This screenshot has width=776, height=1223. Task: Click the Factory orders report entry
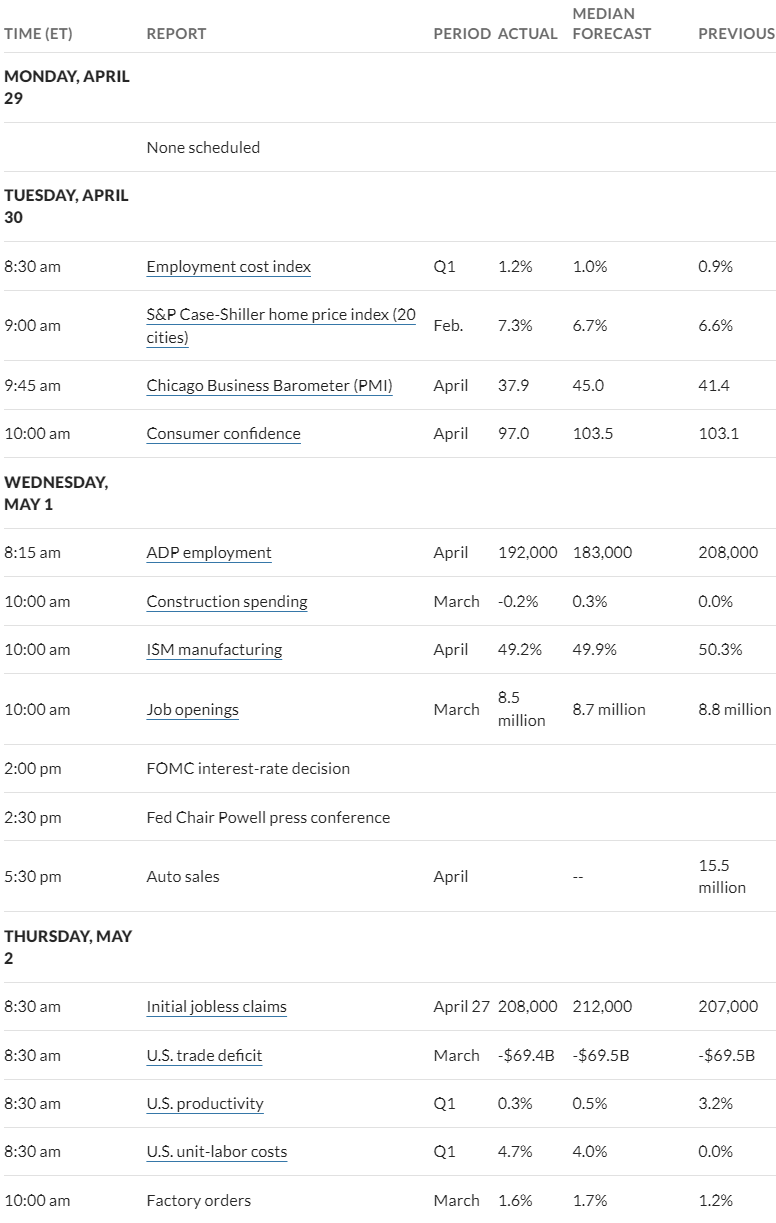(198, 1201)
